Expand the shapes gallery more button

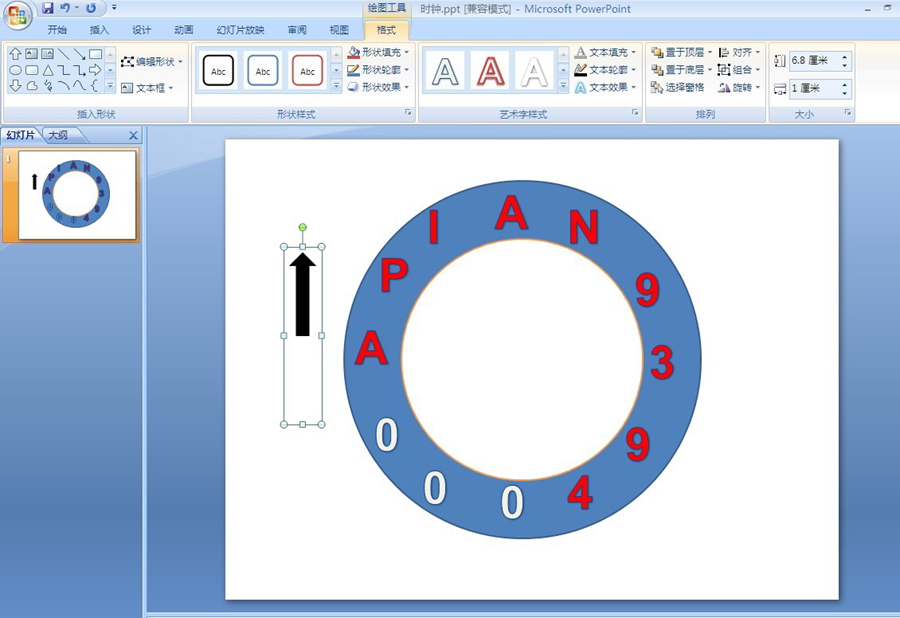pyautogui.click(x=110, y=86)
